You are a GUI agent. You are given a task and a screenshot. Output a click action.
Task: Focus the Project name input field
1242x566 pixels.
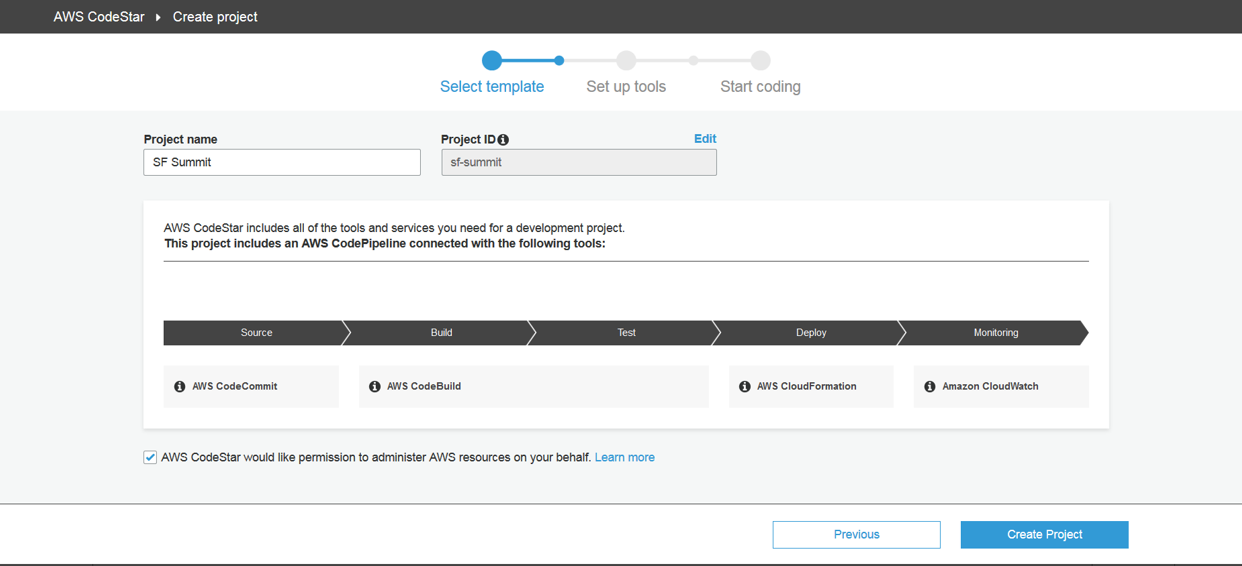pos(282,162)
